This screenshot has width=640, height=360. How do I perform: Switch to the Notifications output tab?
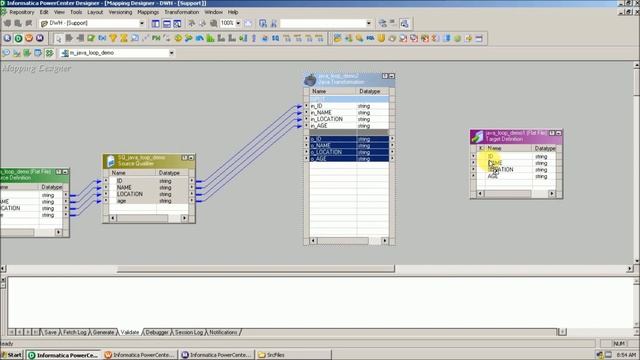tap(223, 332)
